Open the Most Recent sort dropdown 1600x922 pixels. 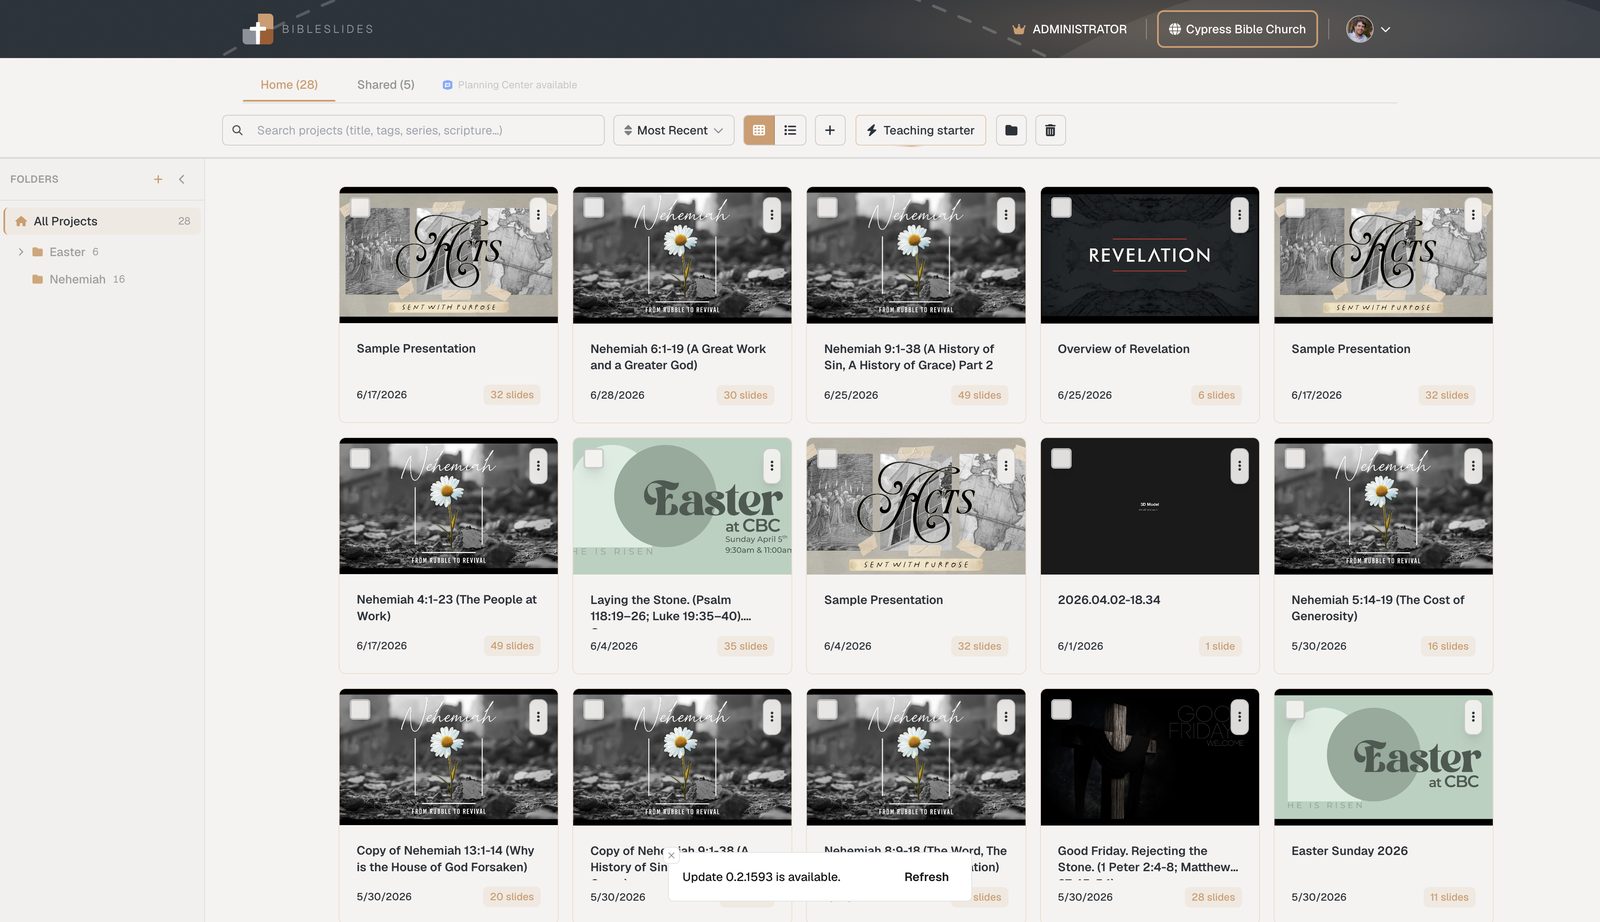pyautogui.click(x=674, y=130)
